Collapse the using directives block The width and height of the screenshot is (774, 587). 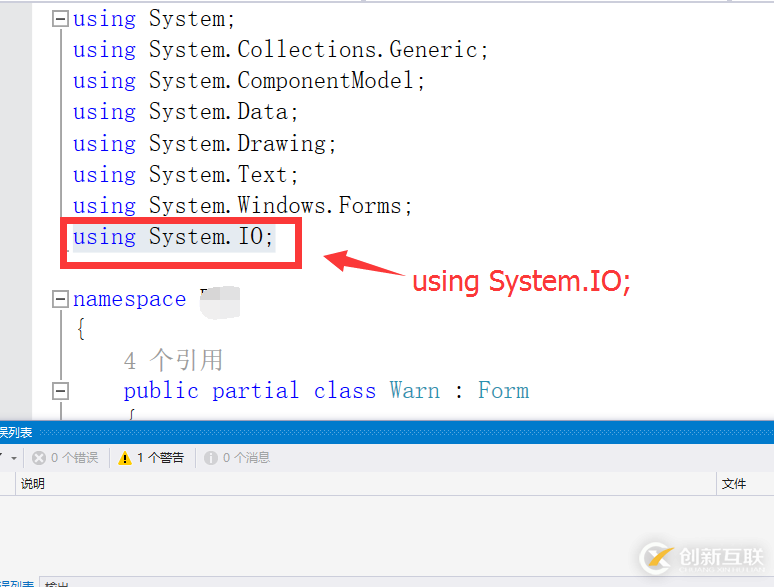[x=60, y=19]
